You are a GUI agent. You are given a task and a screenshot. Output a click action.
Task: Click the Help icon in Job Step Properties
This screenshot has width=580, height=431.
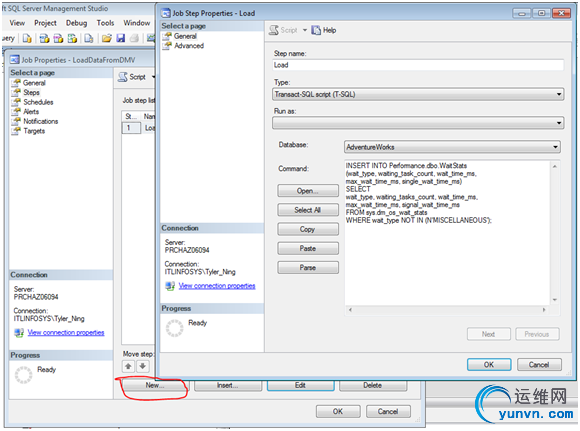pyautogui.click(x=316, y=30)
